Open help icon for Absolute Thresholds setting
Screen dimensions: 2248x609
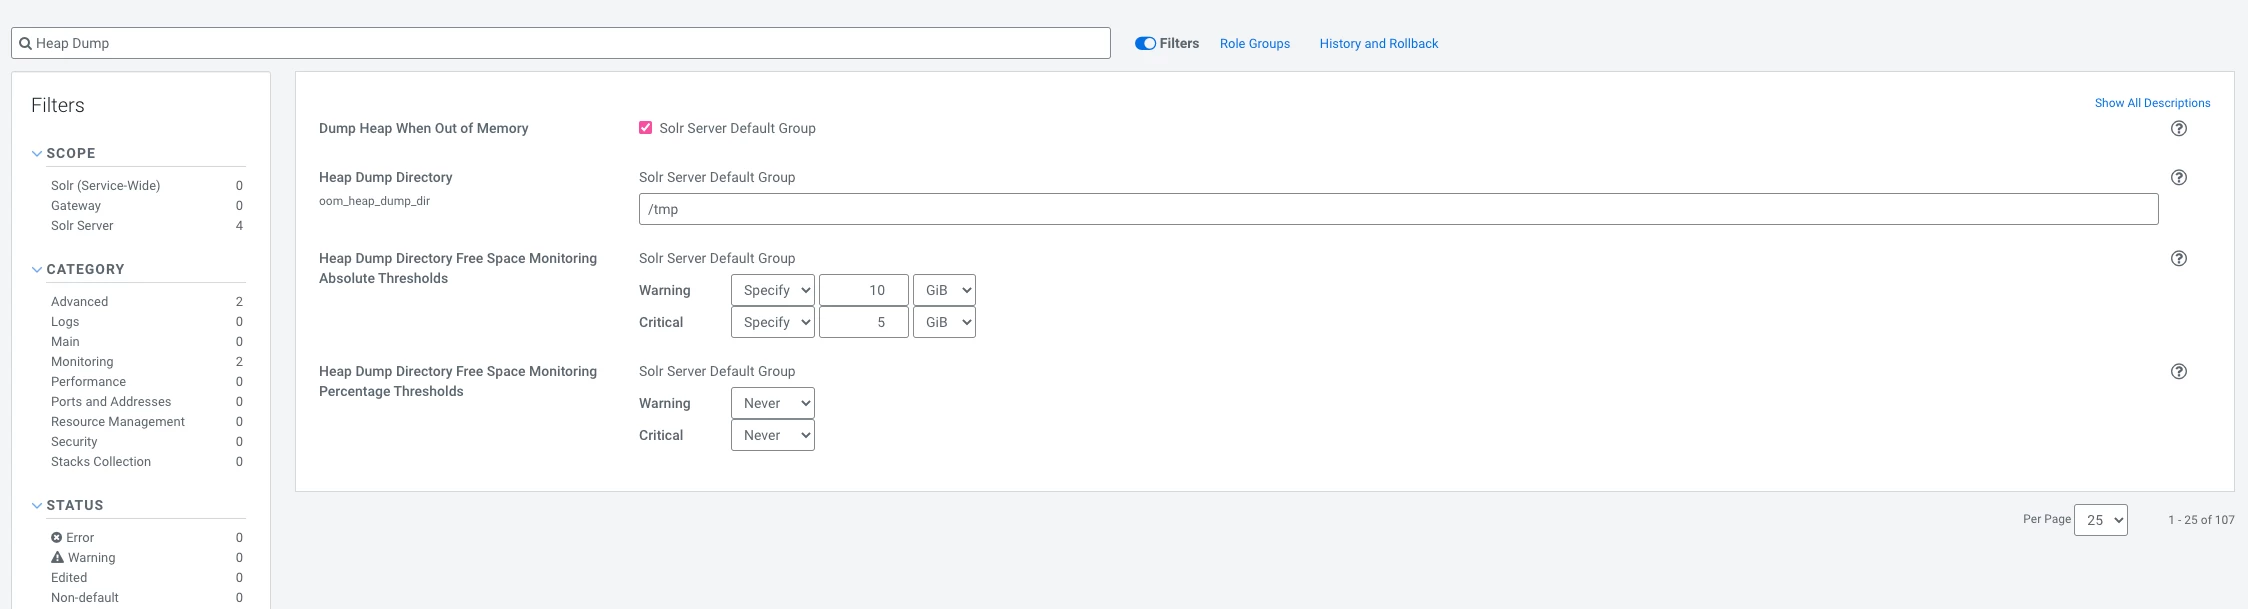click(2179, 258)
